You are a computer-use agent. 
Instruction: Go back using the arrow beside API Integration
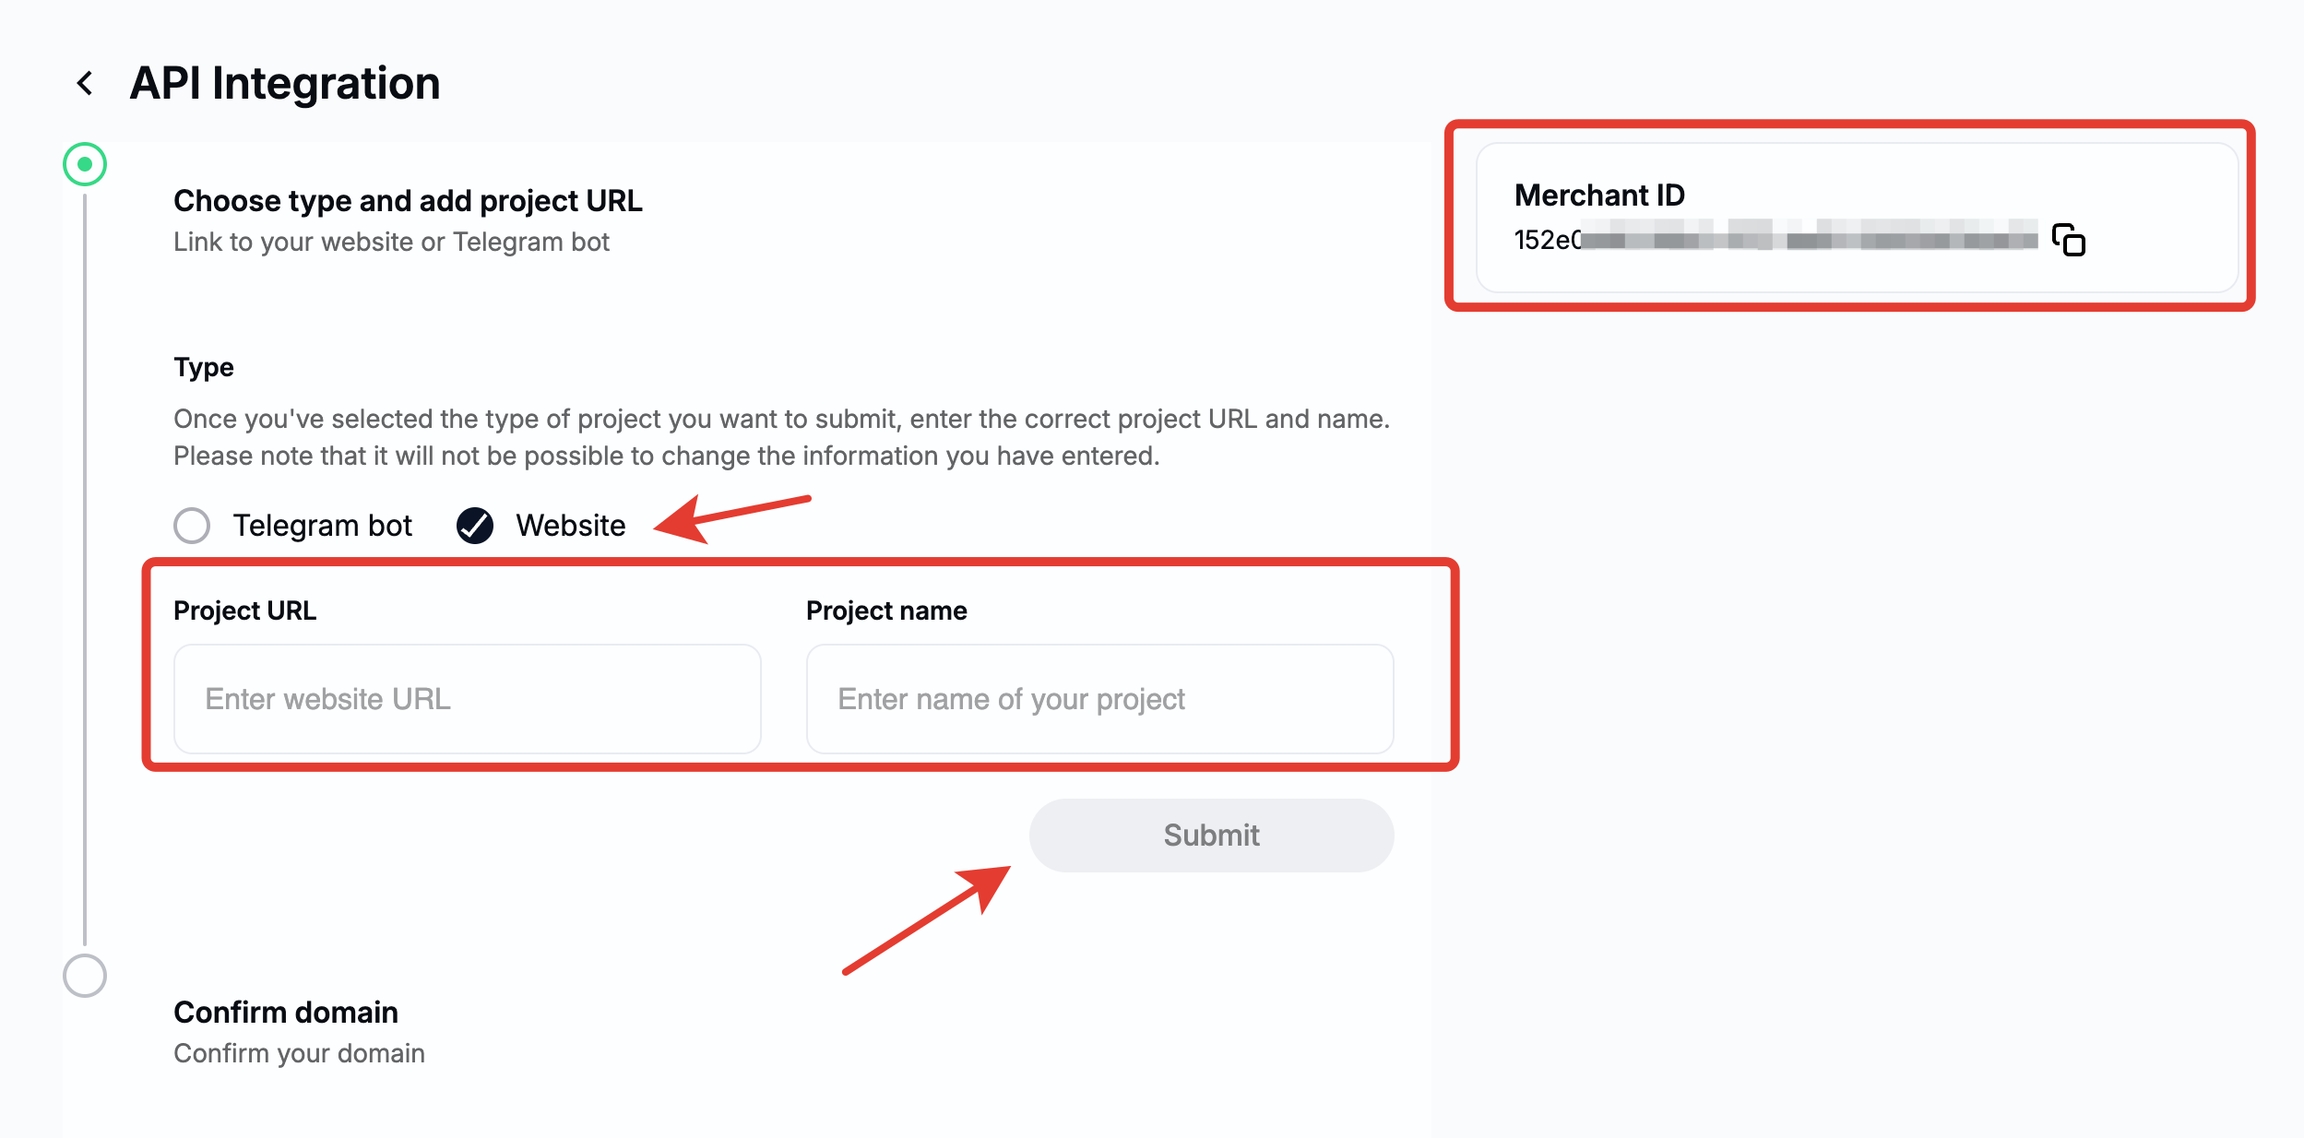[x=86, y=83]
